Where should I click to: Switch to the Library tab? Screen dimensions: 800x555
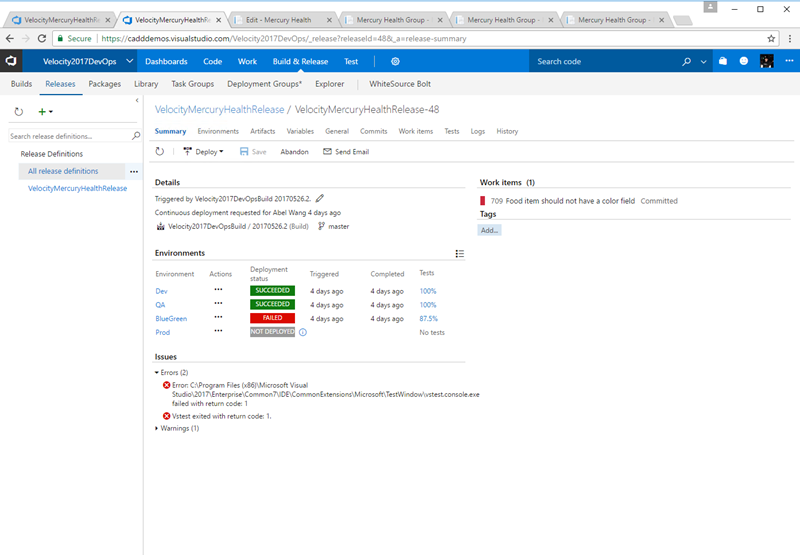(x=146, y=84)
